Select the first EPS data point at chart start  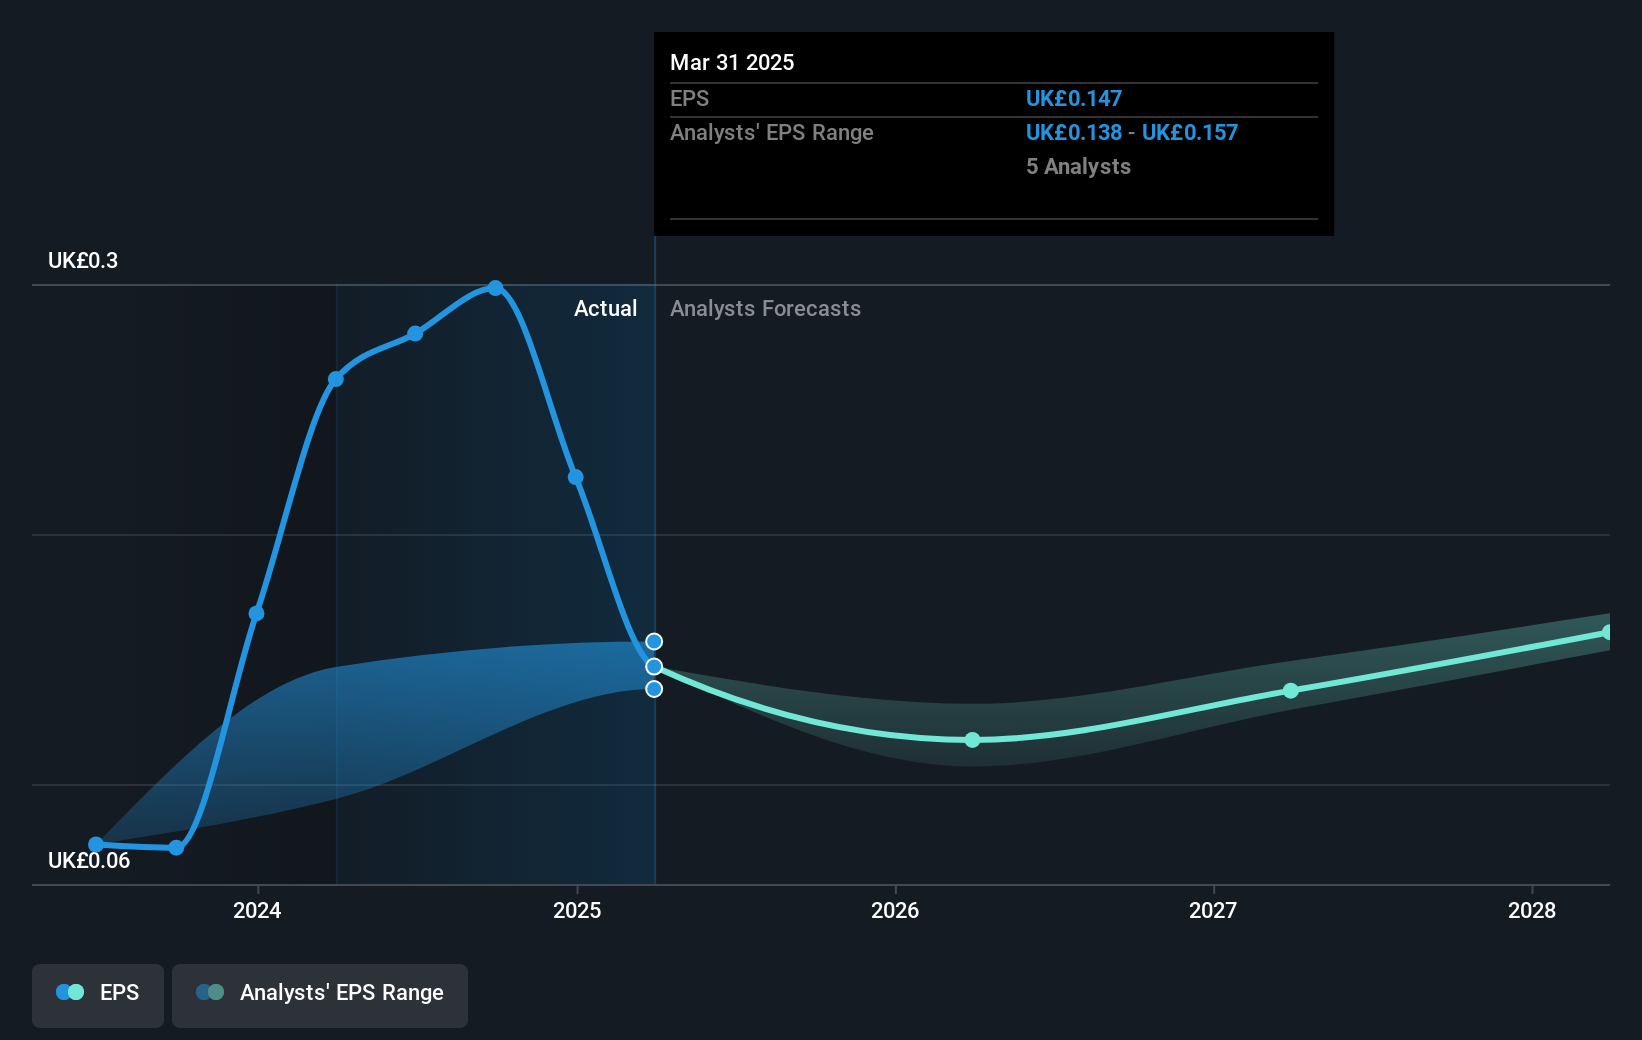96,845
